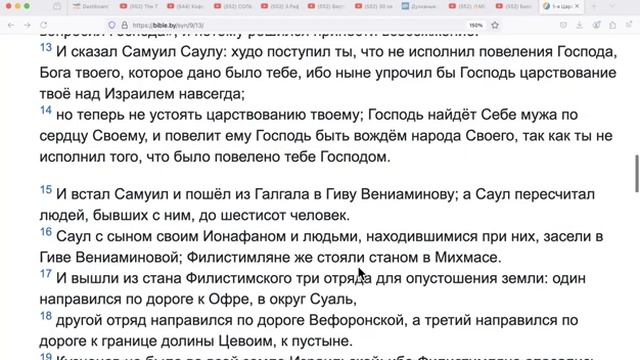This screenshot has width=640, height=360.
Task: Click verse number 18 link
Action: click(46, 316)
